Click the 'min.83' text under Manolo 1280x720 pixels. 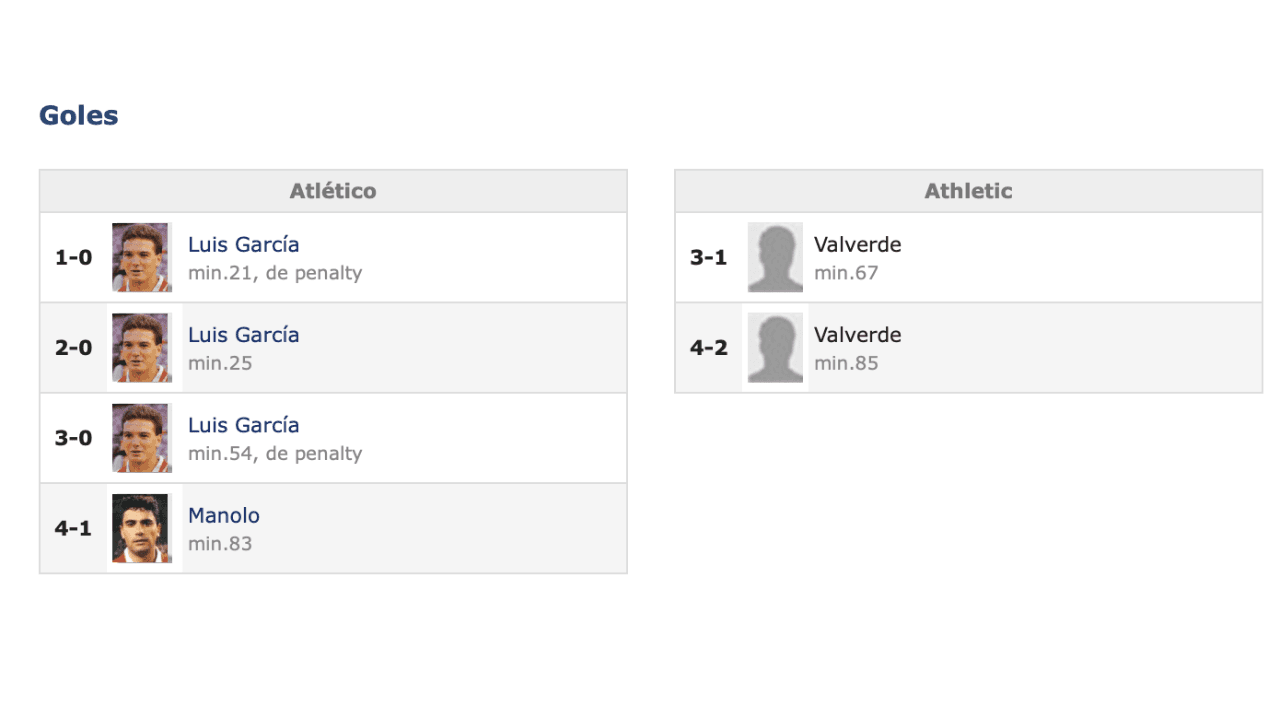tap(220, 544)
